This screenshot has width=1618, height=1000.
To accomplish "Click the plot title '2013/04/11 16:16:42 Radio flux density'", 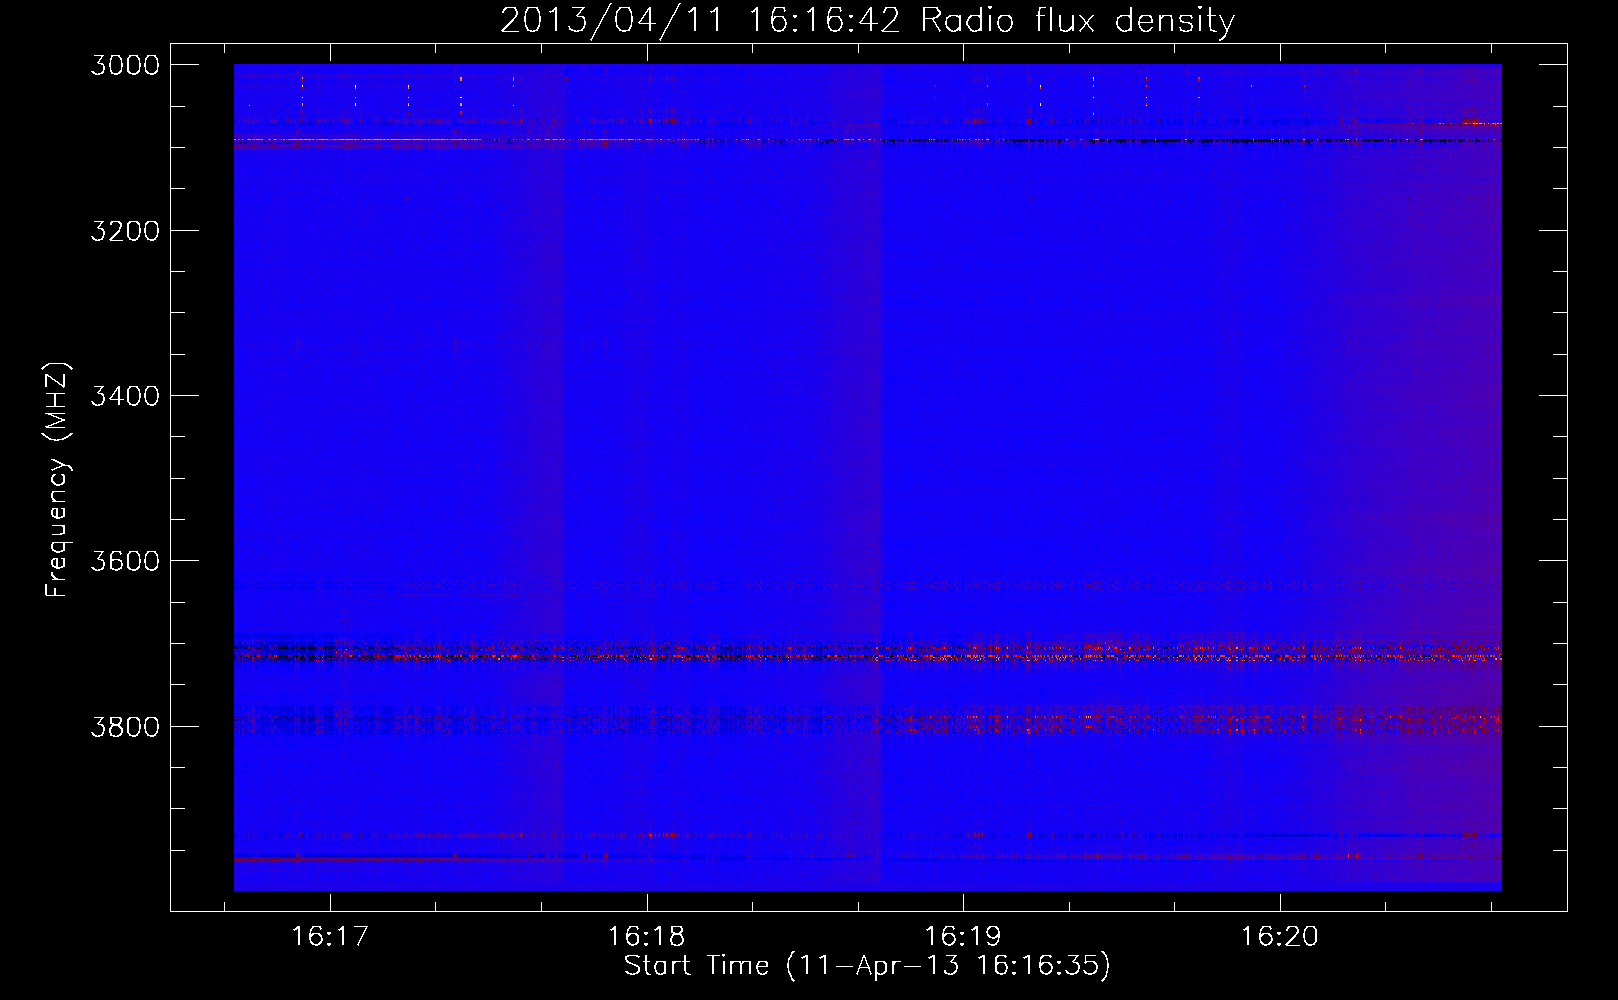I will tap(867, 21).
